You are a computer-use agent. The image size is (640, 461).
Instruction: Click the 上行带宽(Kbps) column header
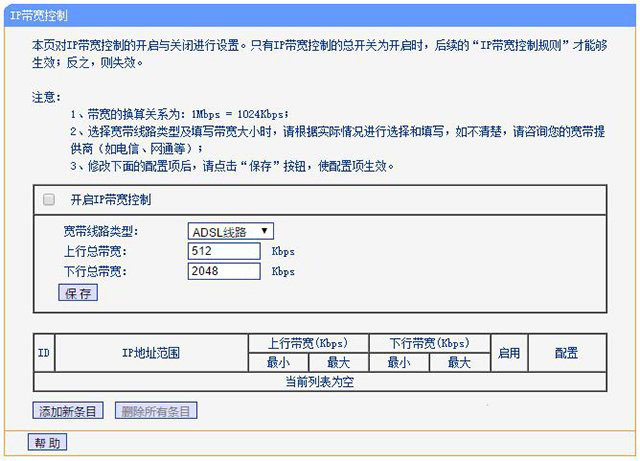pyautogui.click(x=309, y=343)
